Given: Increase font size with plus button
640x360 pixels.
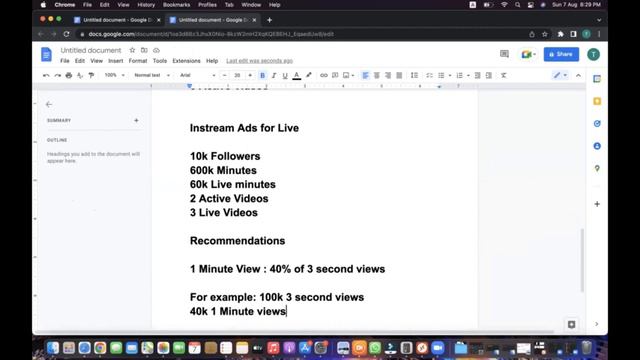Looking at the screenshot, I should 250,75.
